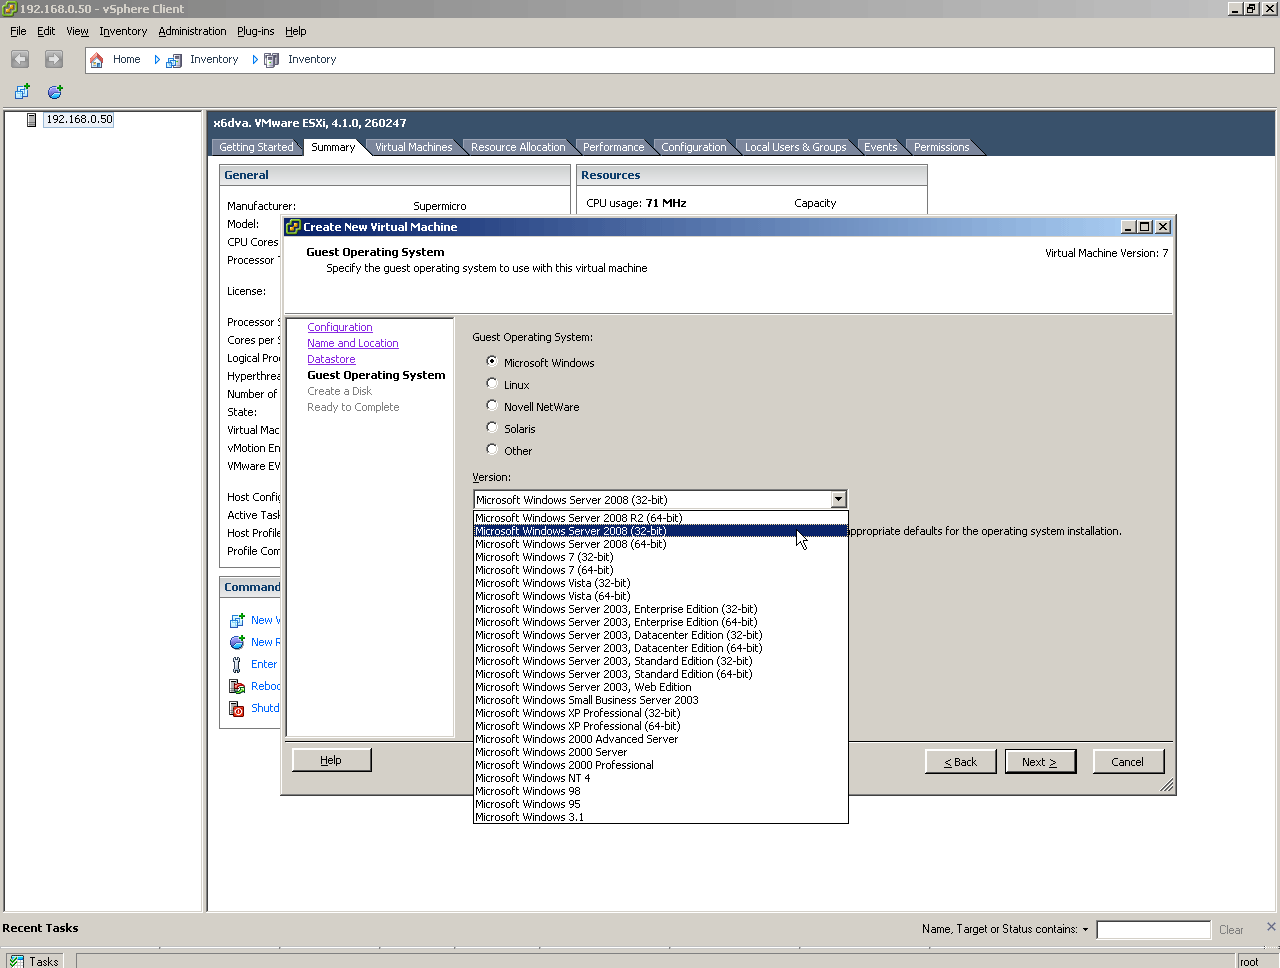Click the Reboot command icon
Image resolution: width=1280 pixels, height=968 pixels.
(237, 687)
